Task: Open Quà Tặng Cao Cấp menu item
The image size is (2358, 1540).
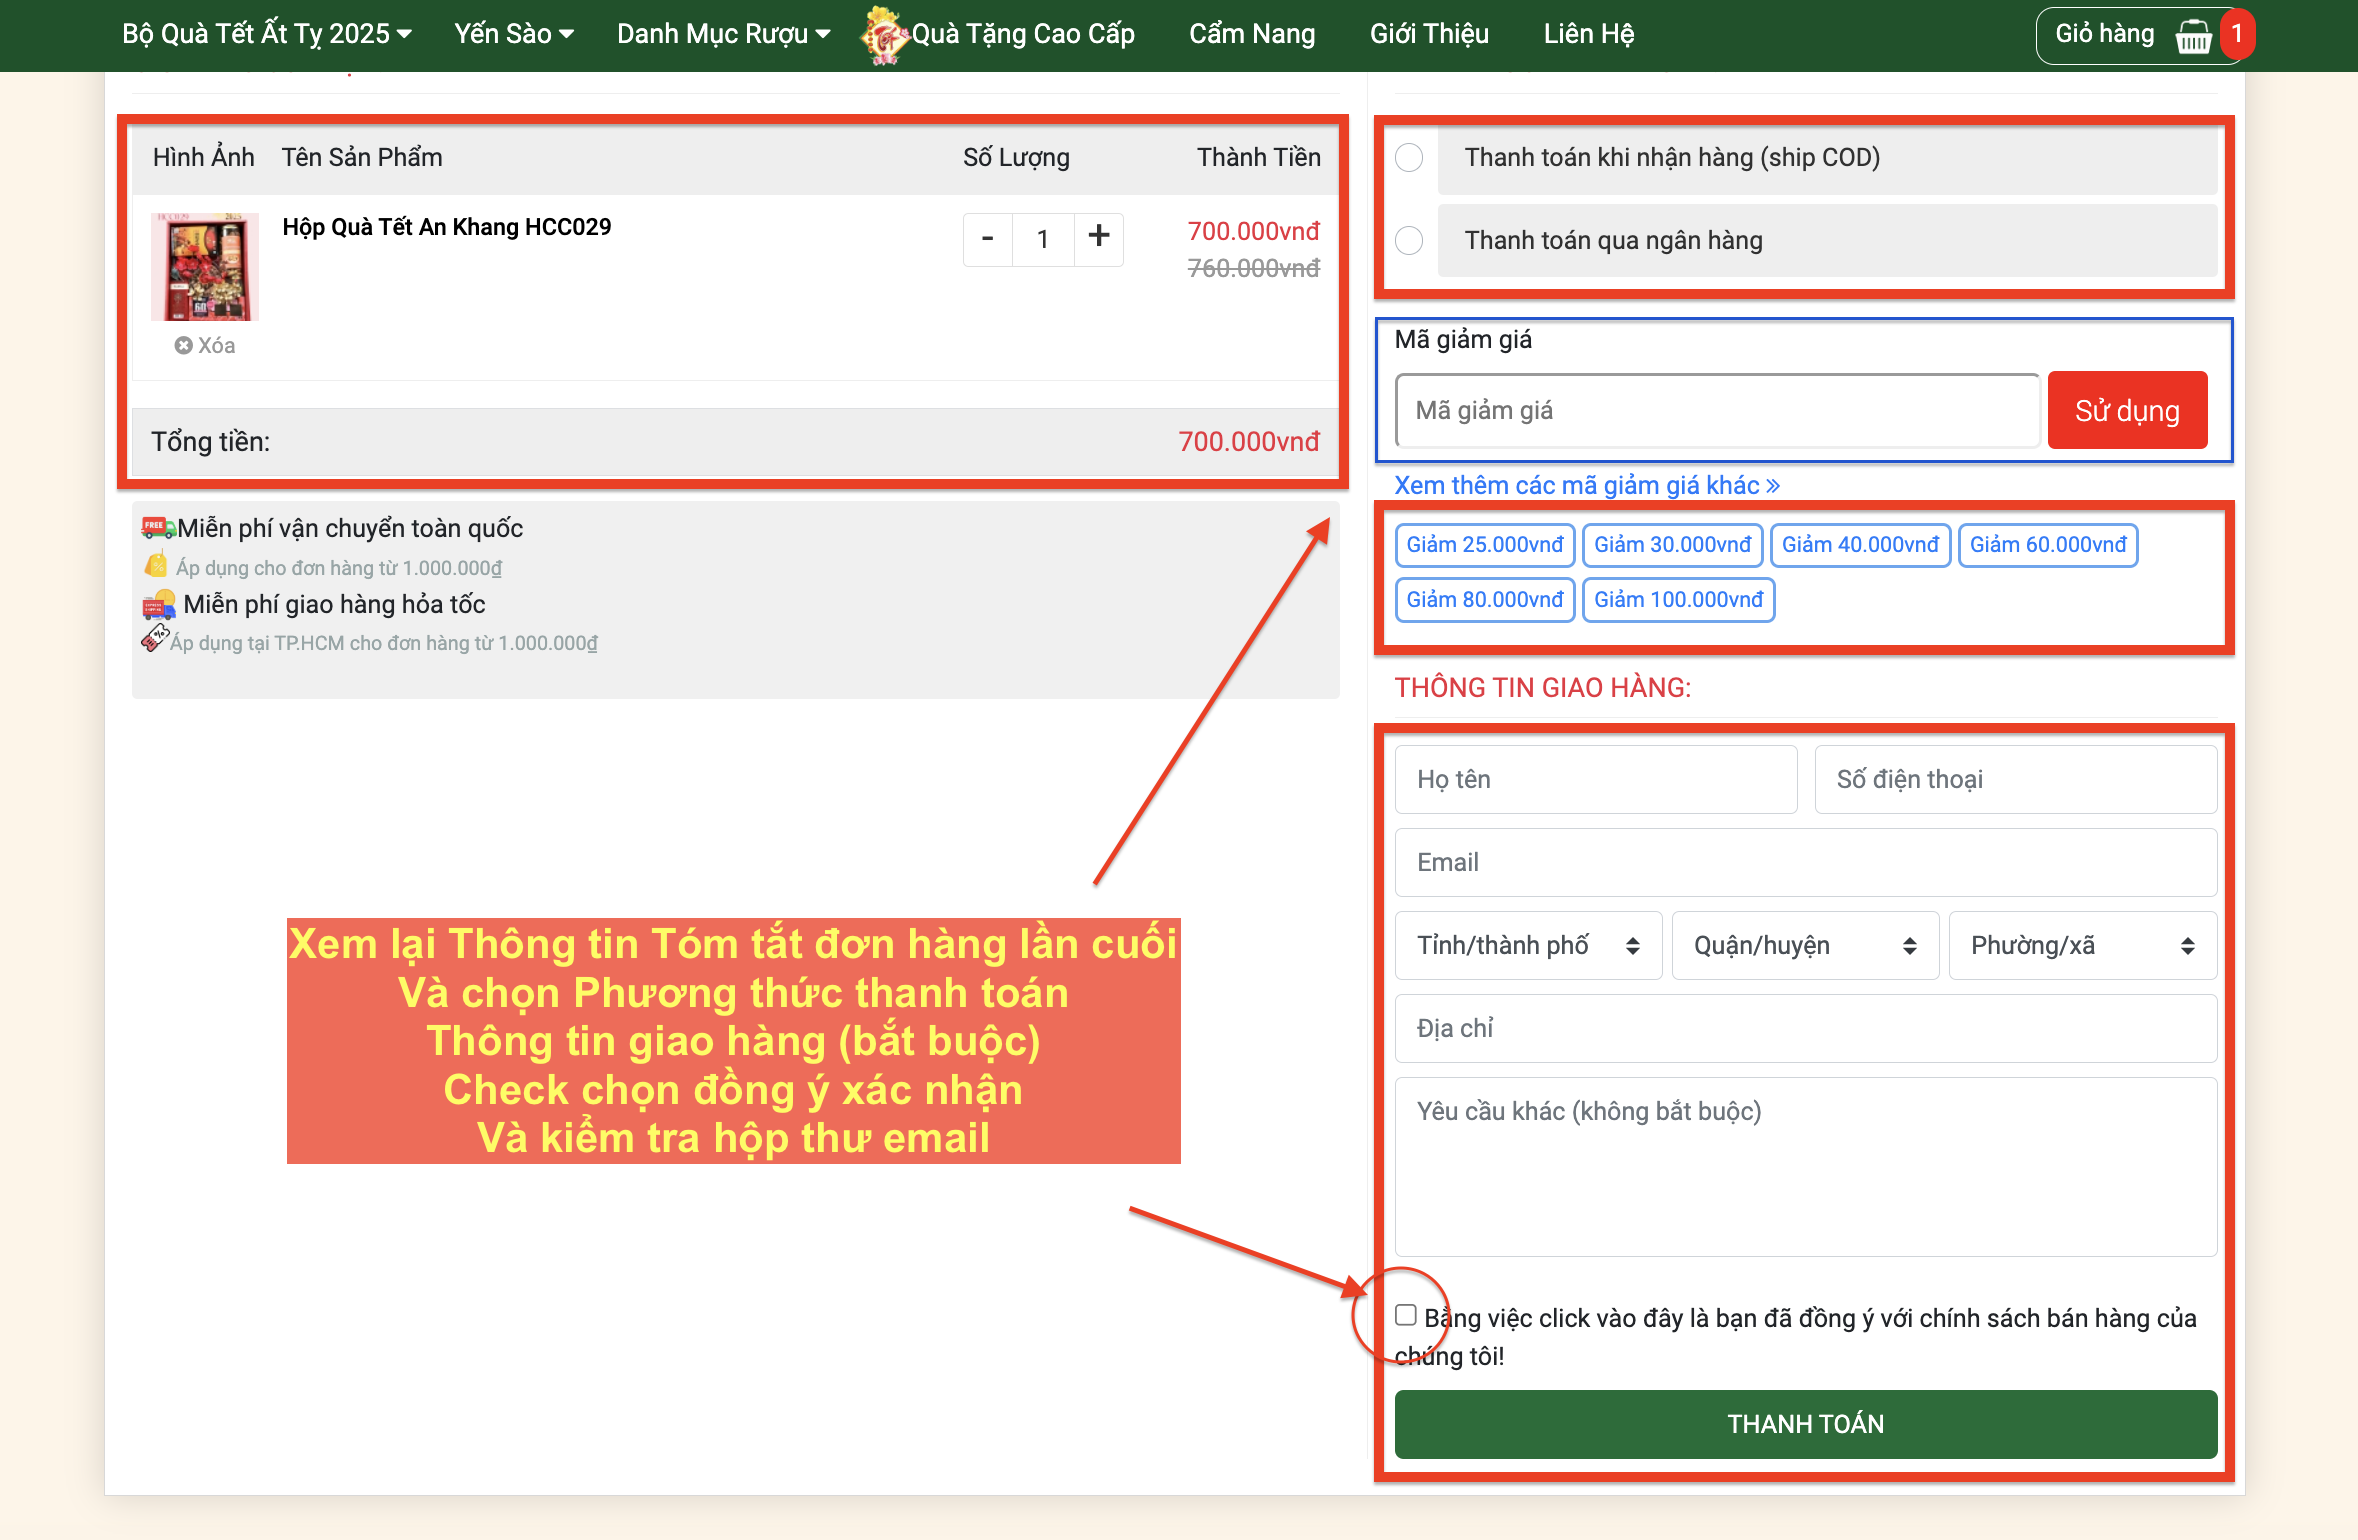Action: (1023, 34)
